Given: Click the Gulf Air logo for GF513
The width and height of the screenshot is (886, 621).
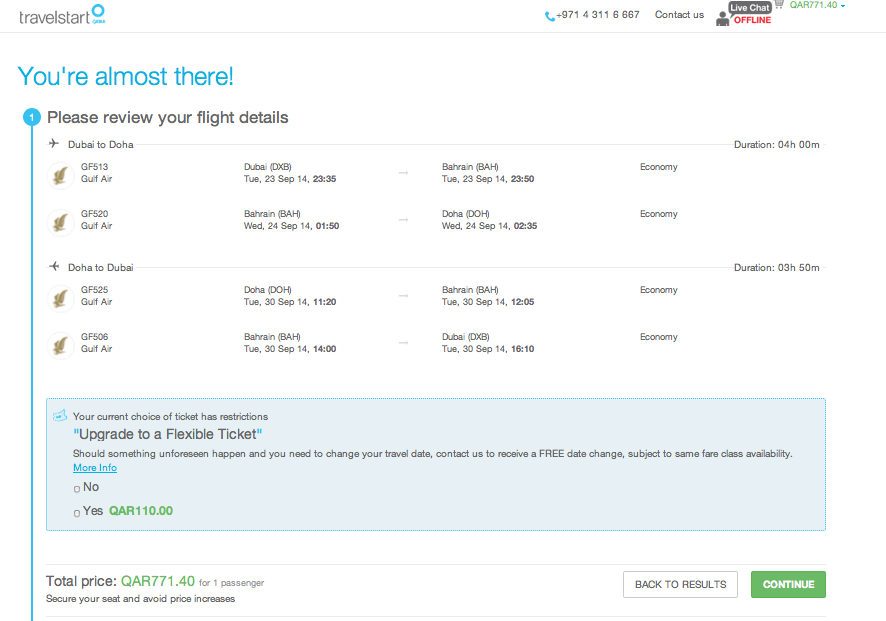Looking at the screenshot, I should click(x=62, y=174).
